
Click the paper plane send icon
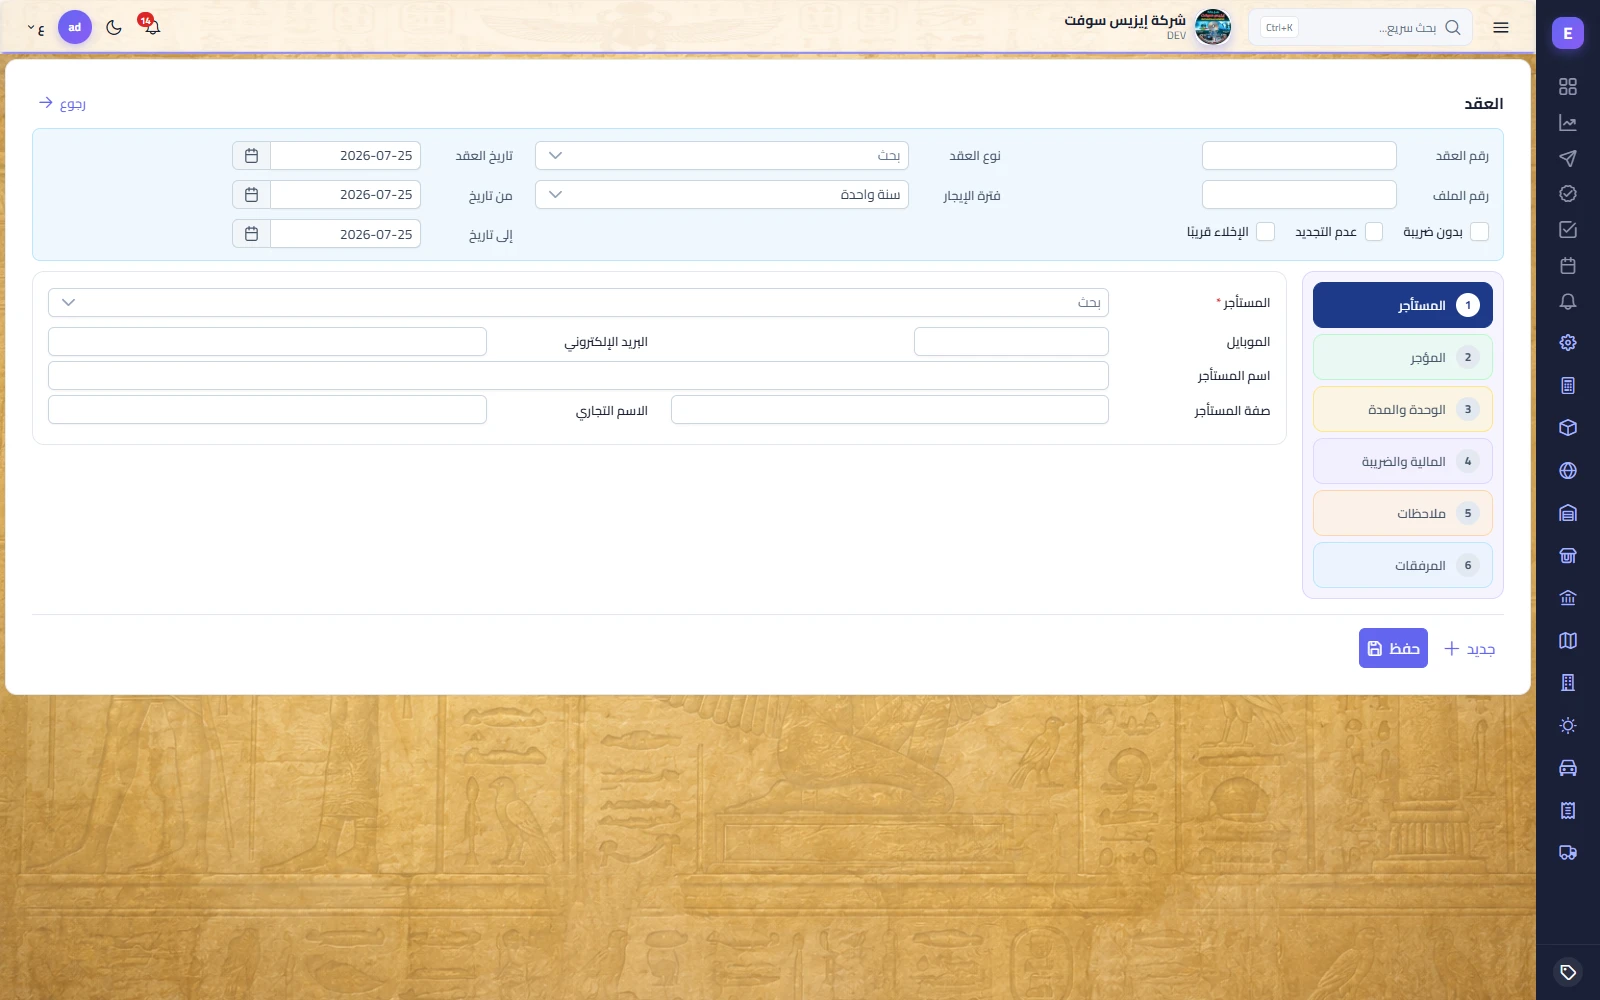[x=1567, y=158]
